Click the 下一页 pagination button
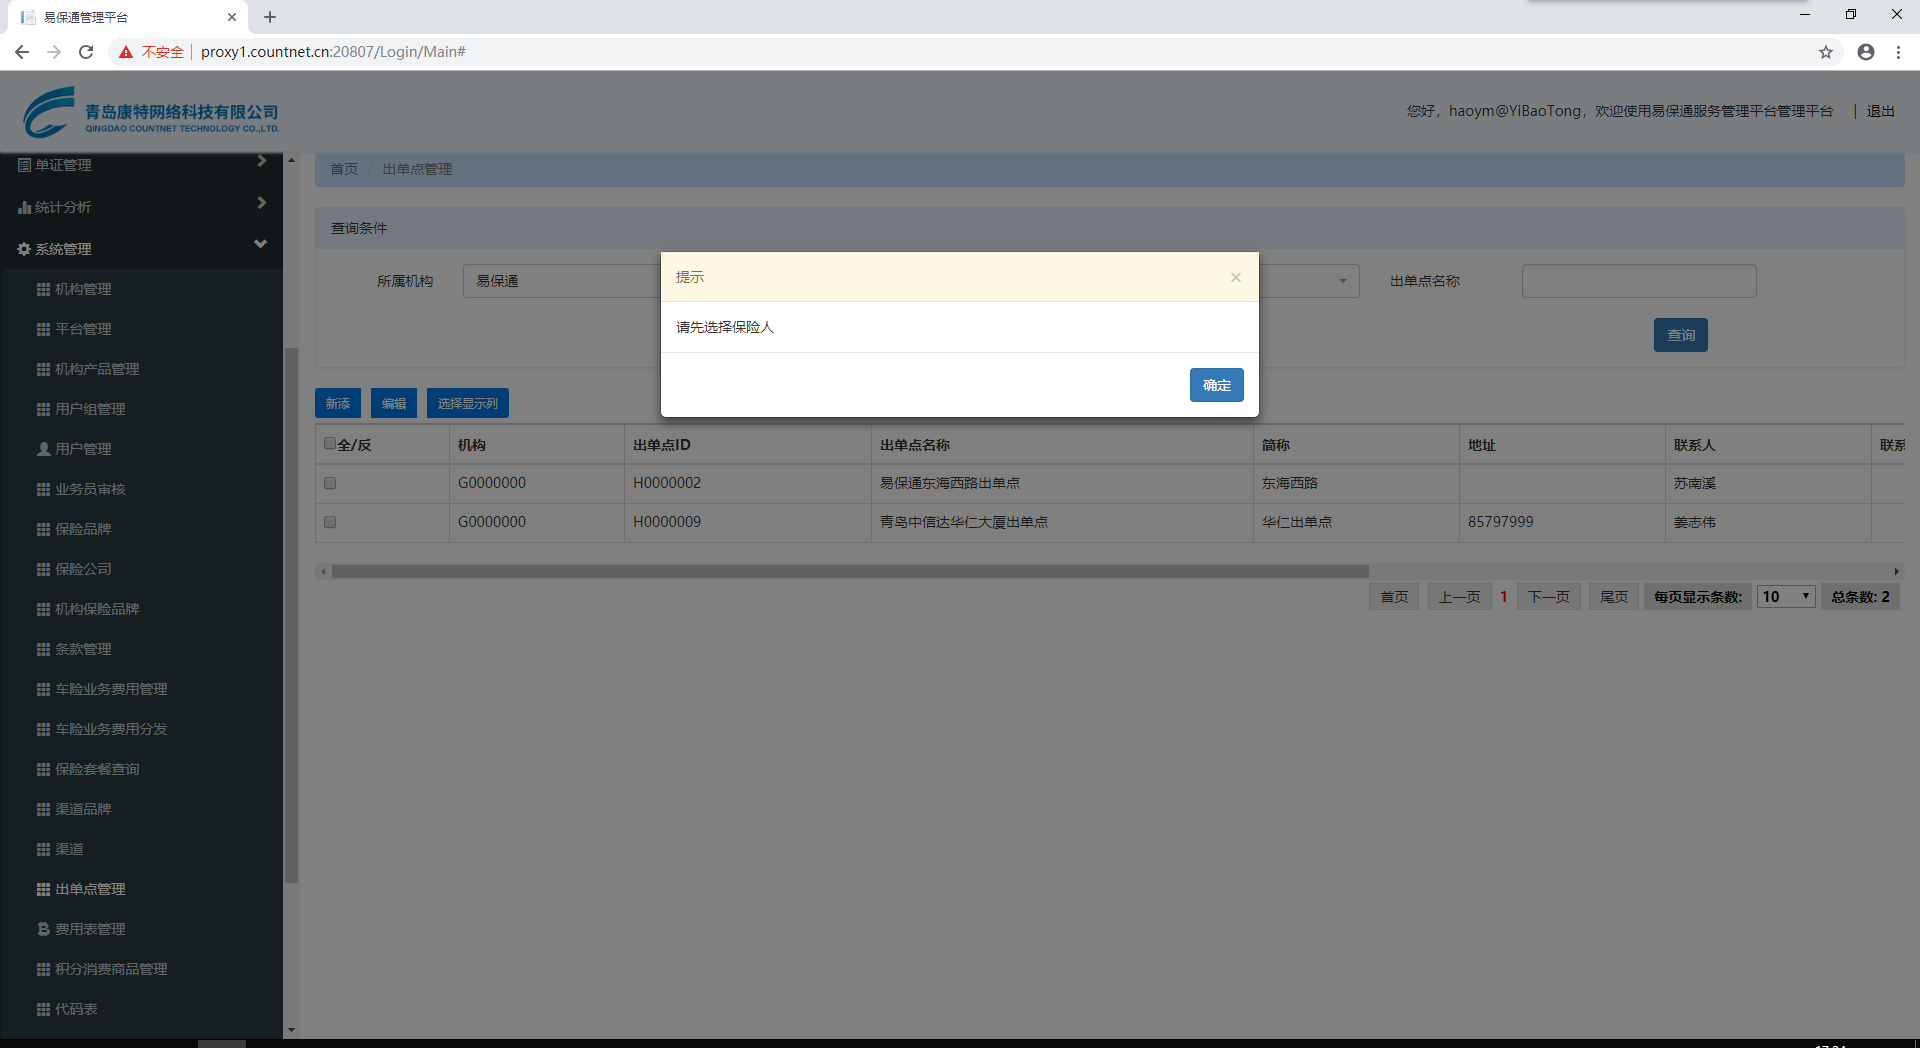 1549,597
